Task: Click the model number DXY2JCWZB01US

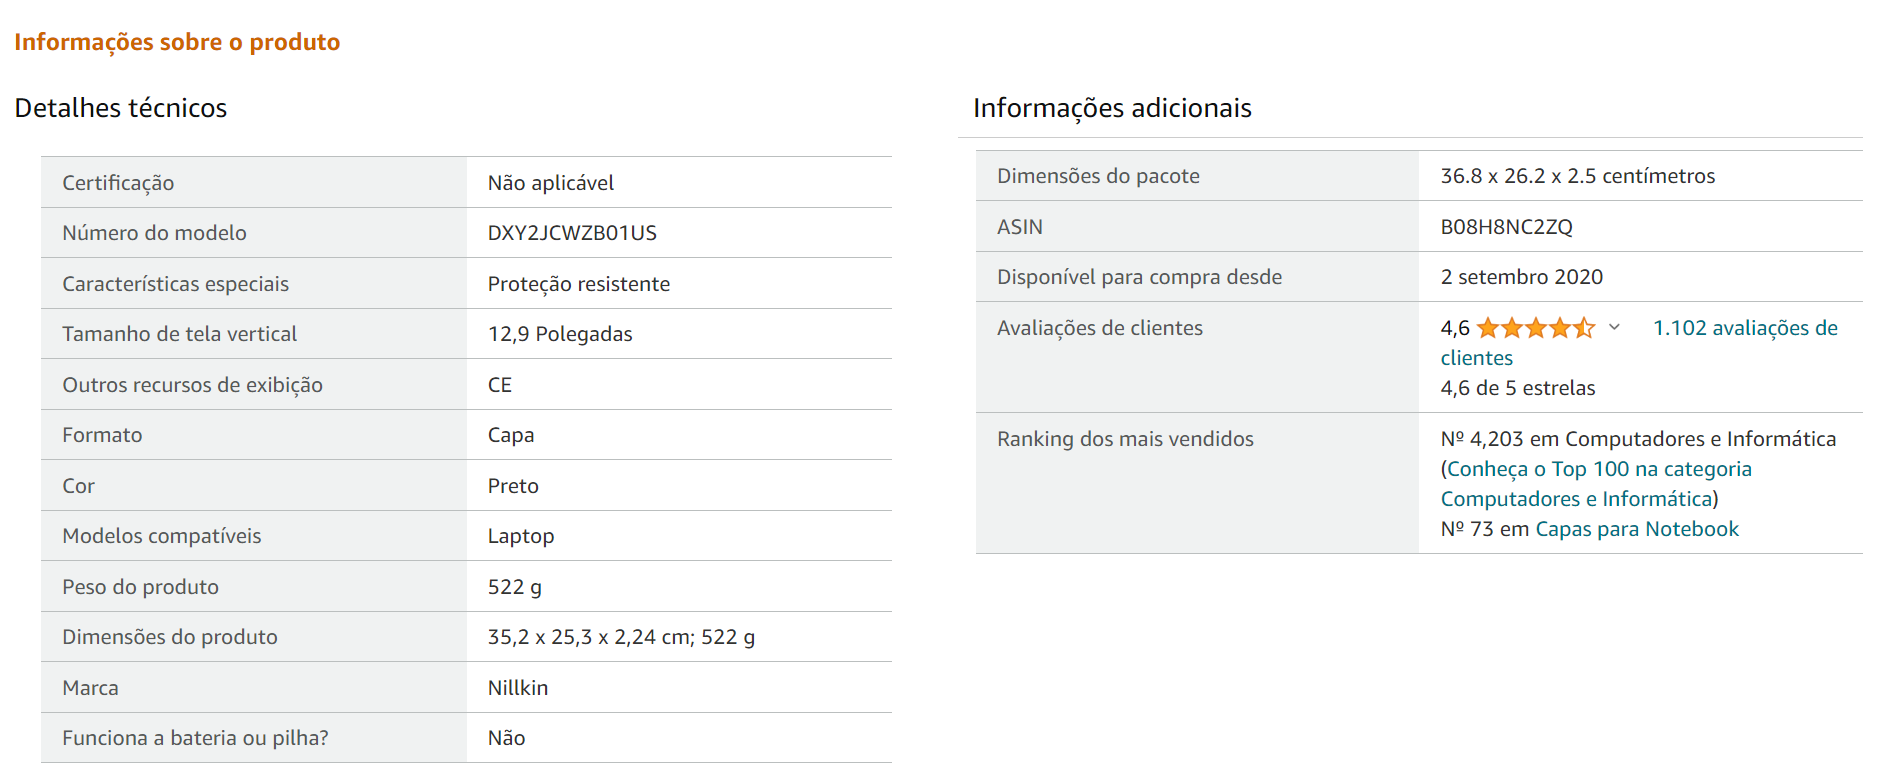Action: tap(572, 233)
